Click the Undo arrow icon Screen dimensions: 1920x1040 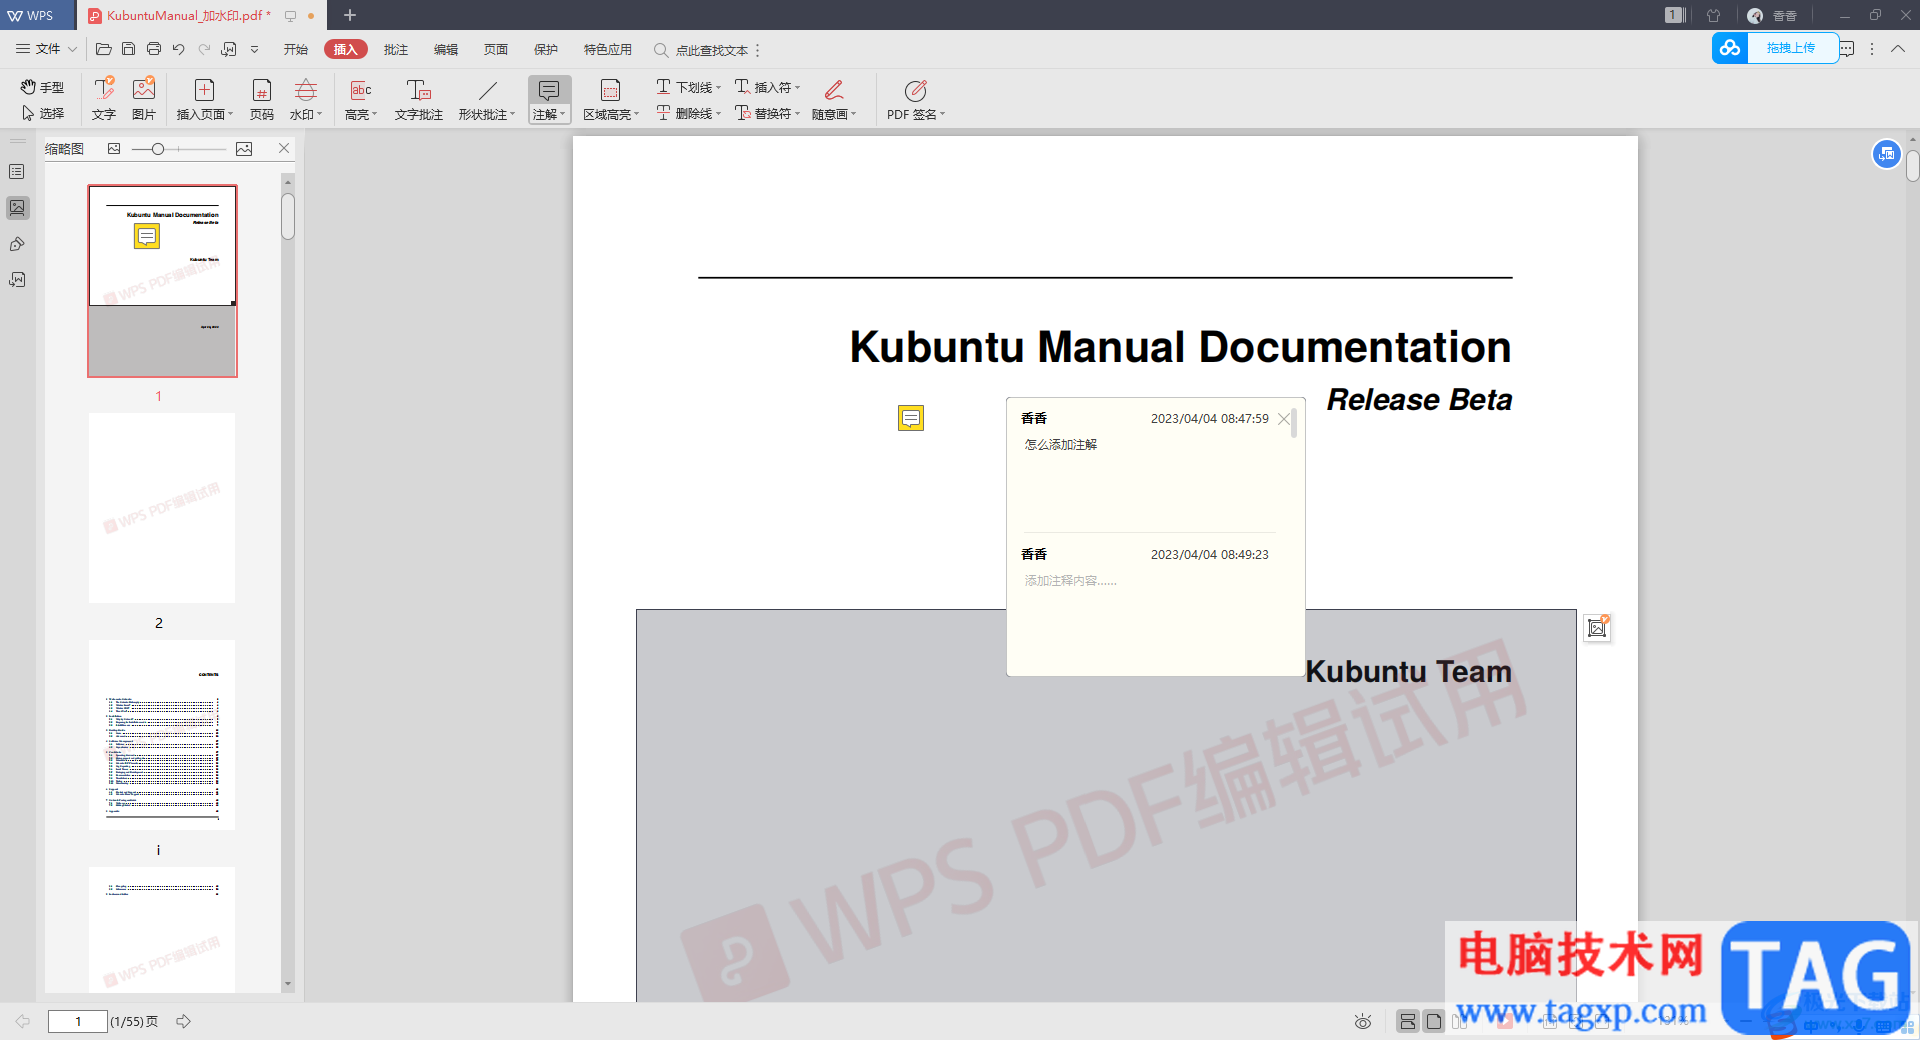coord(178,49)
